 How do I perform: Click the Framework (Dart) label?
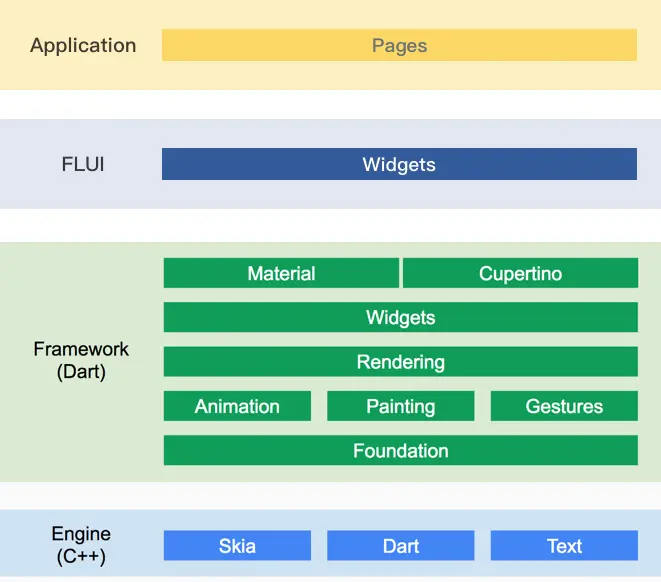(81, 360)
